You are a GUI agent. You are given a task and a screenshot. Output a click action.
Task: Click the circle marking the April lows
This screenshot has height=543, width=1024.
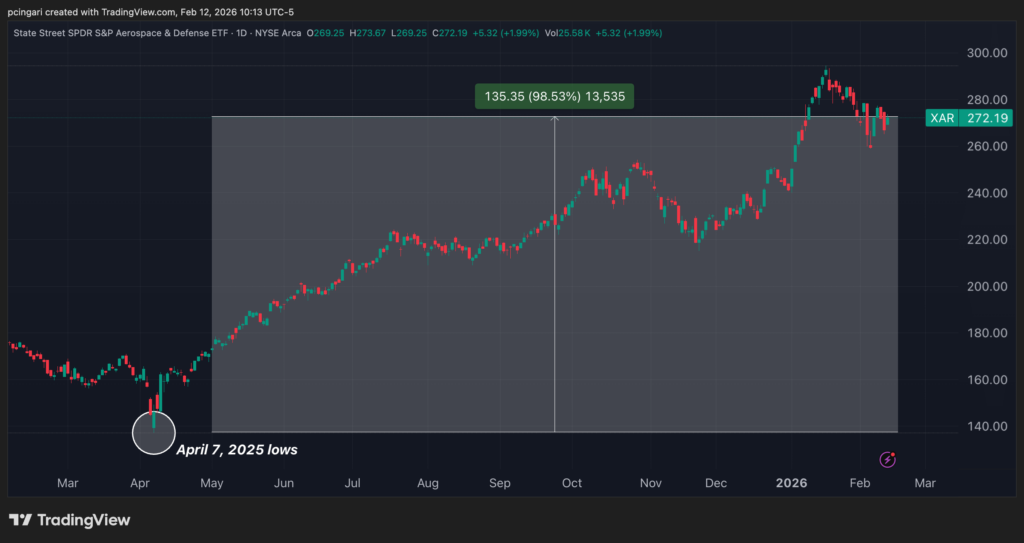153,432
